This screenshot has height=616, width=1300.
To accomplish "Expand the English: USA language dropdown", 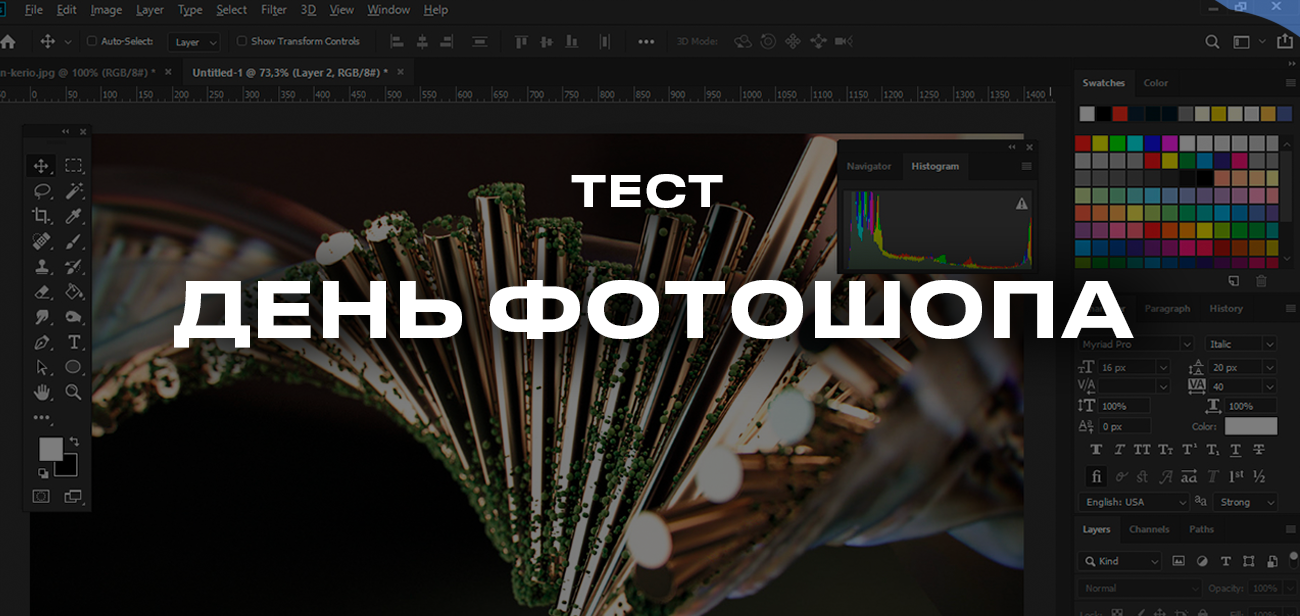I will tap(1134, 502).
